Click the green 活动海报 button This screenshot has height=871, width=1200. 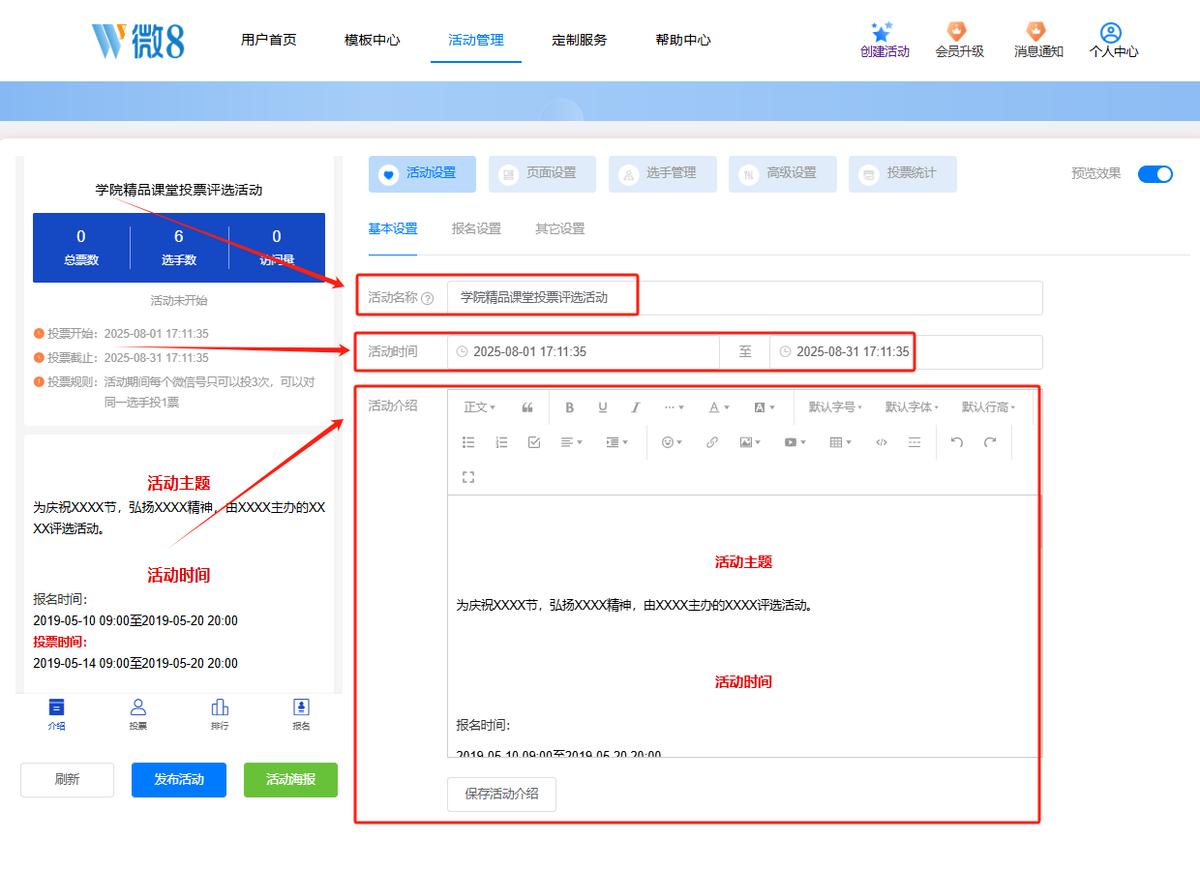tap(291, 780)
